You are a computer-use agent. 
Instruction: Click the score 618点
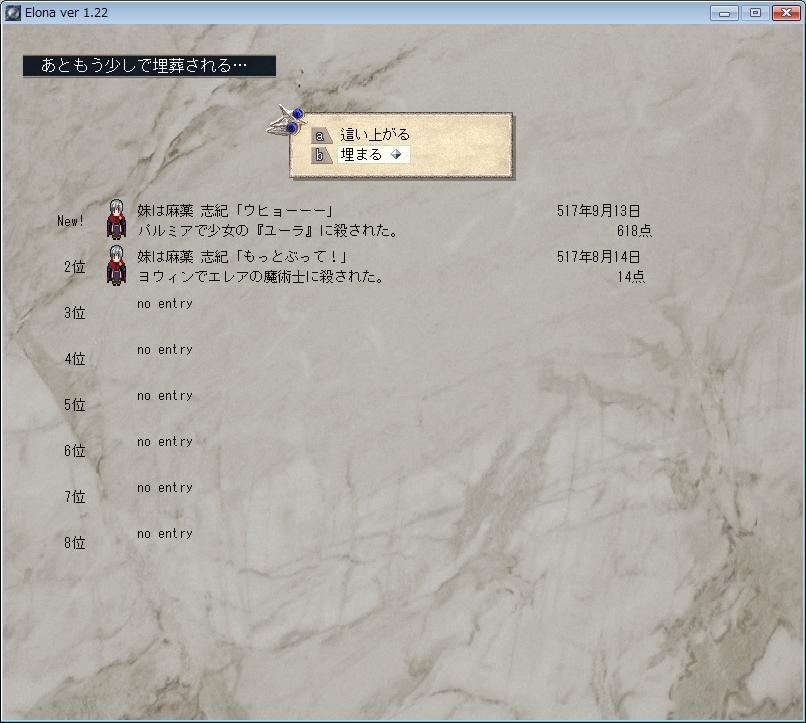(634, 231)
